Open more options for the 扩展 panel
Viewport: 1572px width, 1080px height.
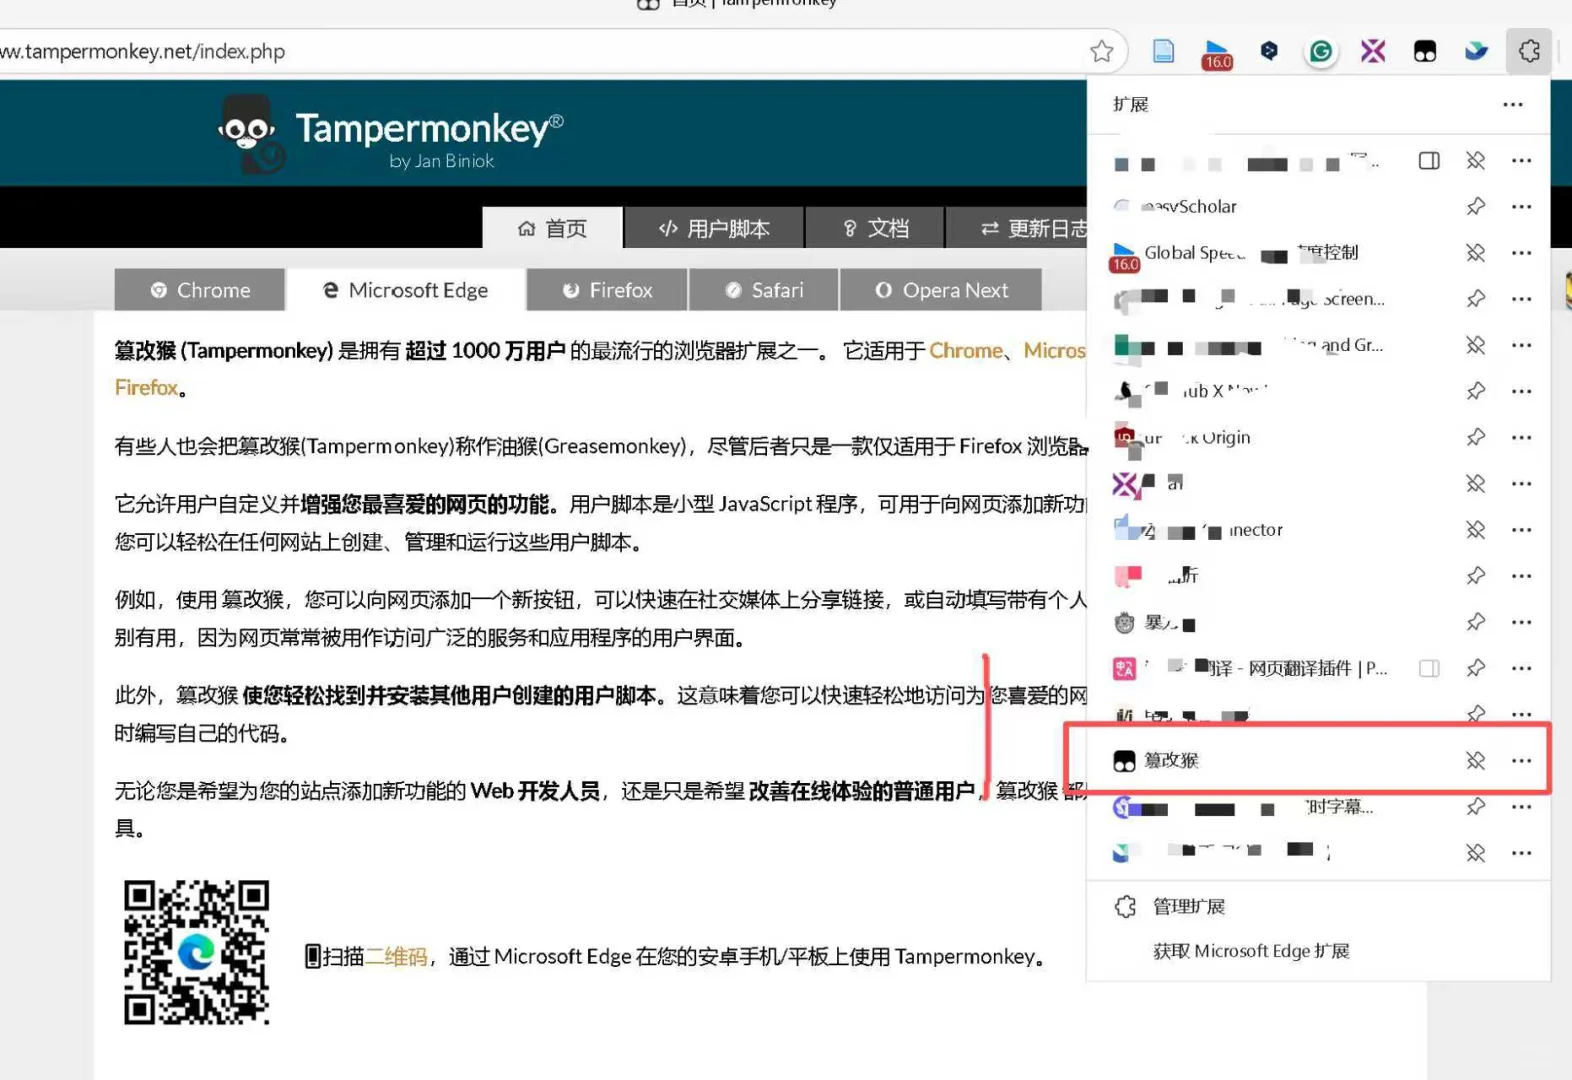1513,105
